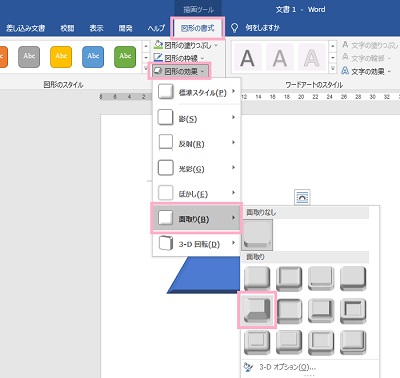Image resolution: width=400 pixels, height=378 pixels.
Task: Select the highlighted bevel preset in second row
Action: pyautogui.click(x=257, y=310)
